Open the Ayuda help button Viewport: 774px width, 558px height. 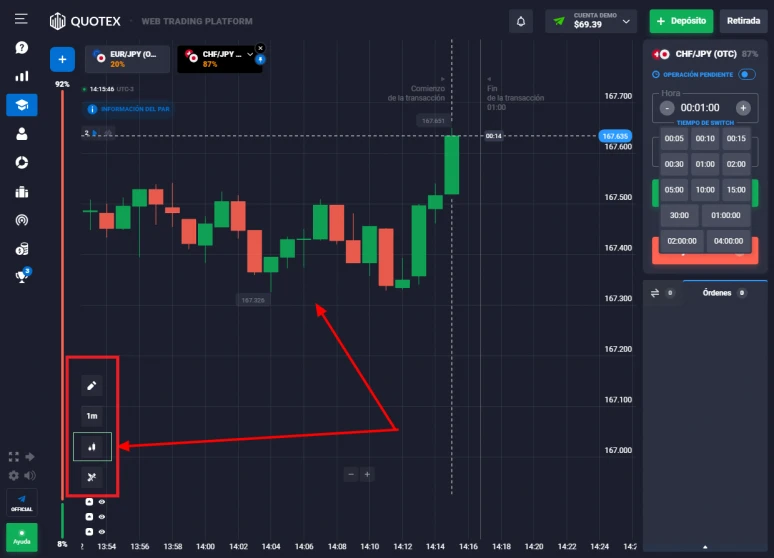click(22, 537)
